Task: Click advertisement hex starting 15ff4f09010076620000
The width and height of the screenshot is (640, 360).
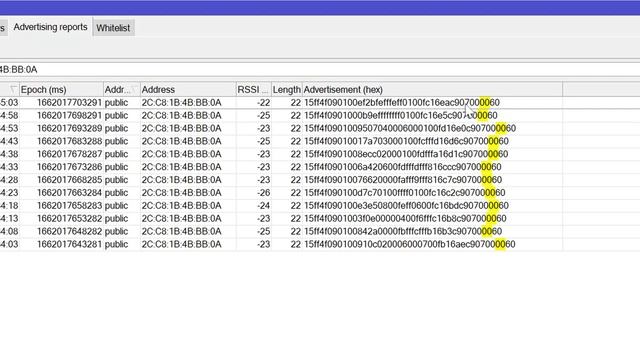Action: point(403,180)
